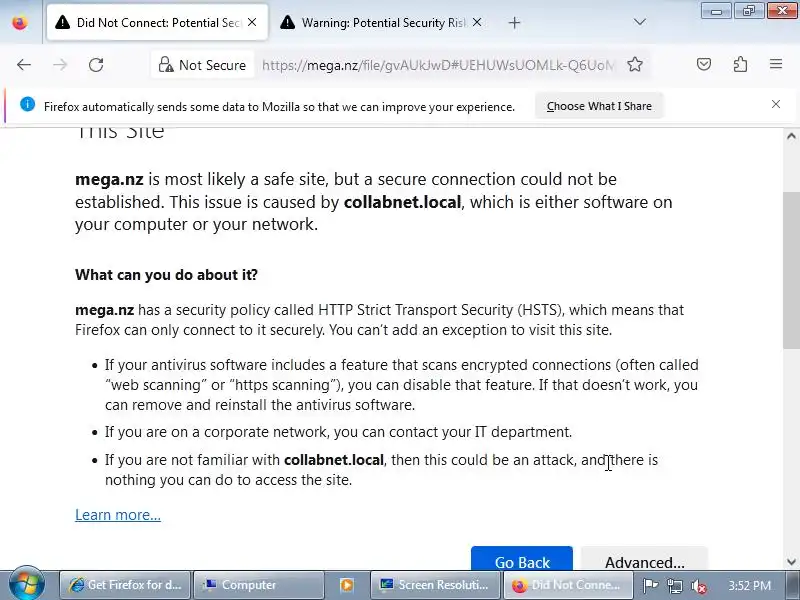Expand the list all tabs chevron
The image size is (800, 600).
pyautogui.click(x=640, y=22)
